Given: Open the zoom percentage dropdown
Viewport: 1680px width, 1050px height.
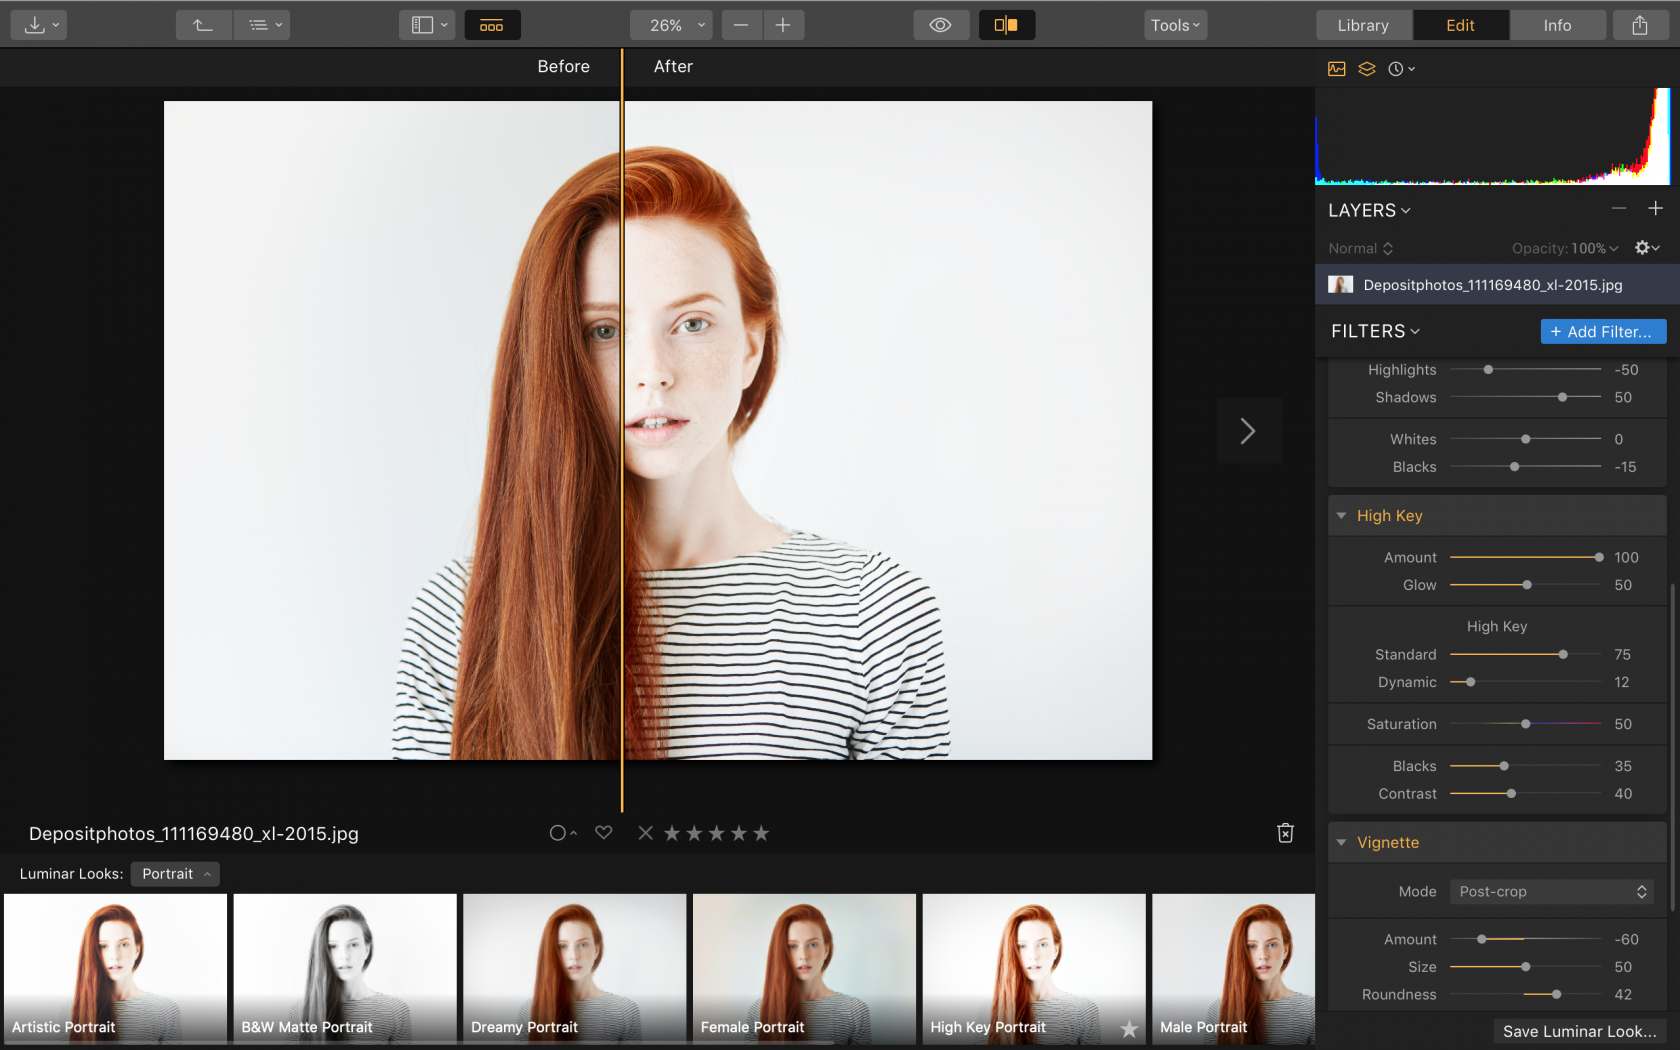Looking at the screenshot, I should point(670,24).
